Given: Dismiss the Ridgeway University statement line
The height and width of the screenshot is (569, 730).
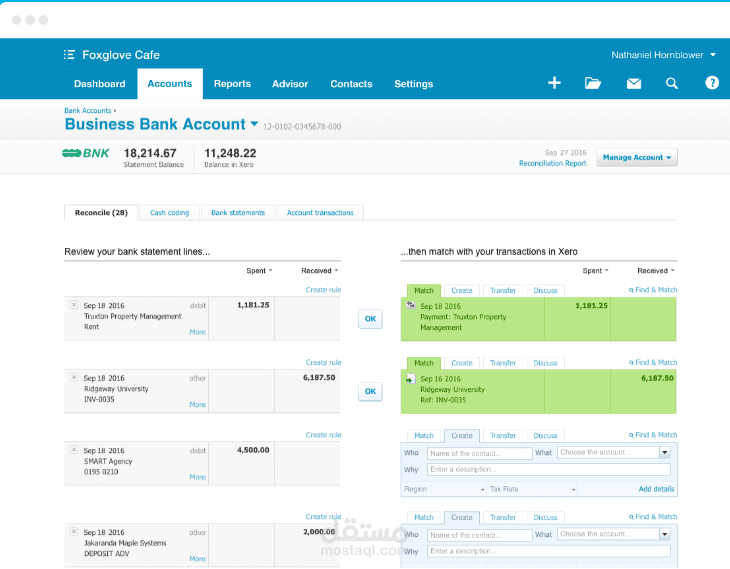Looking at the screenshot, I should point(74,377).
